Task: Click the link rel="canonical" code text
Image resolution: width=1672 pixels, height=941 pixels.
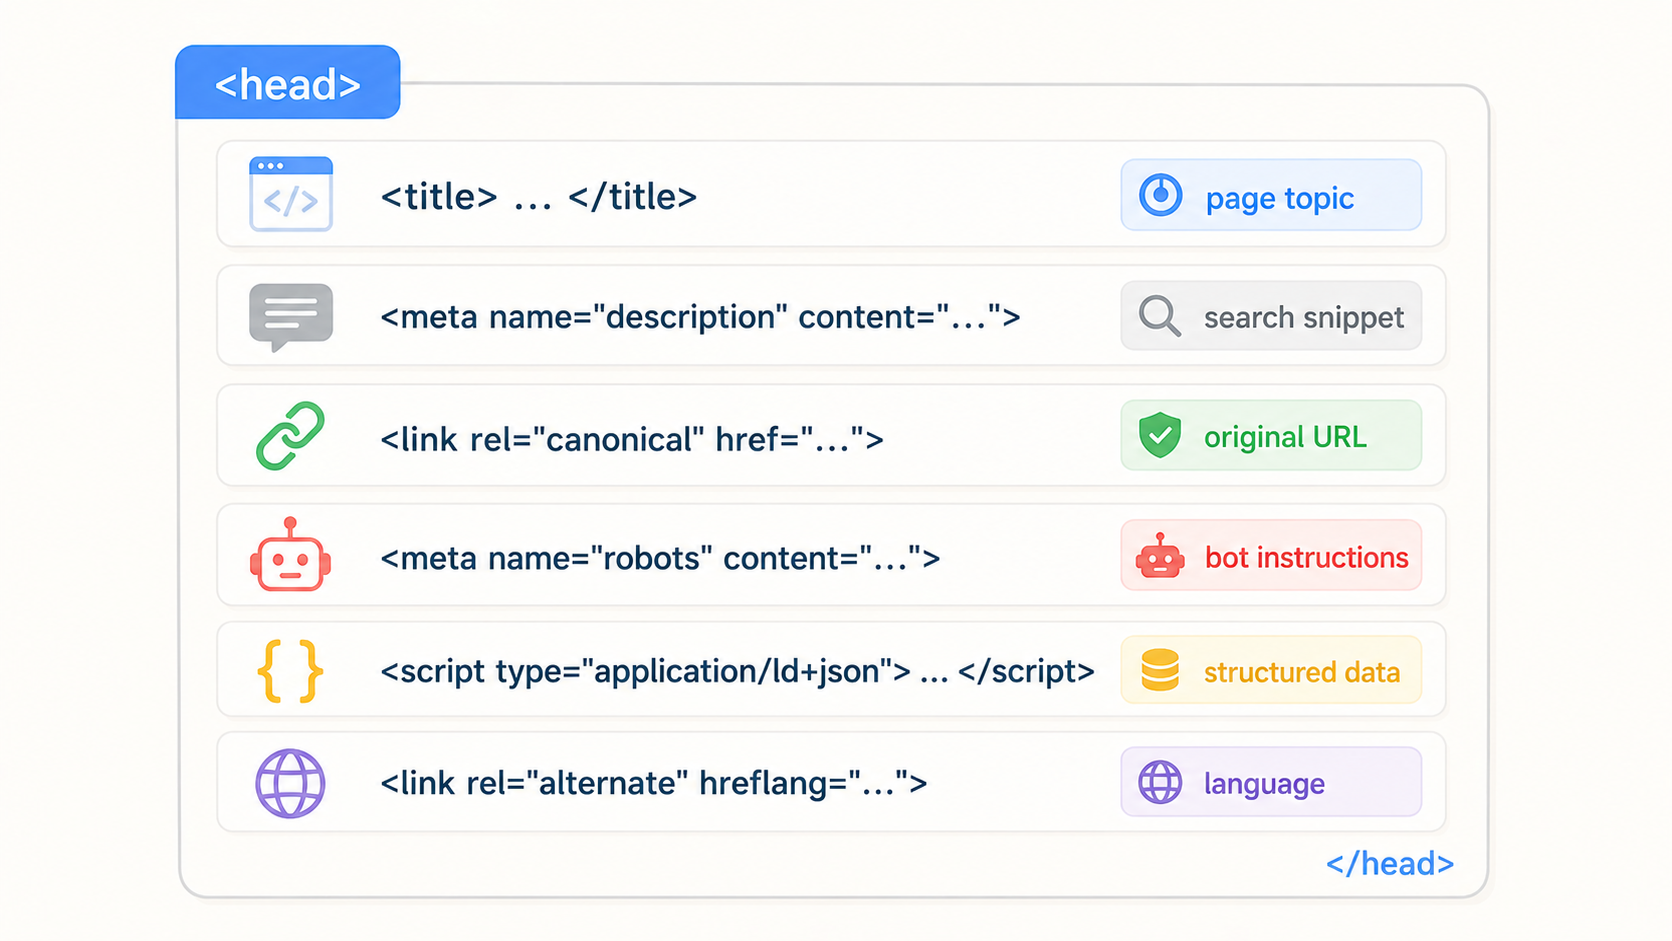Action: tap(632, 439)
